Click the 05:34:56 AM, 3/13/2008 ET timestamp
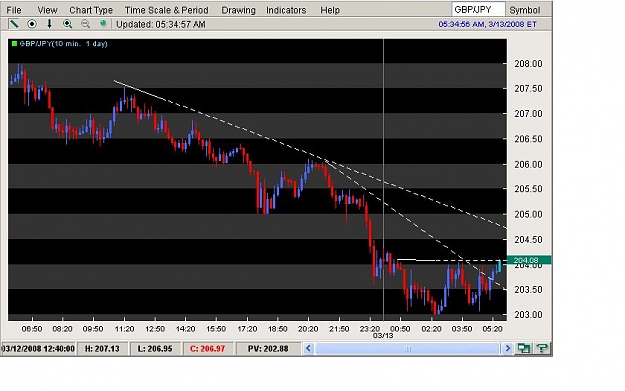625x391 pixels. [x=487, y=24]
